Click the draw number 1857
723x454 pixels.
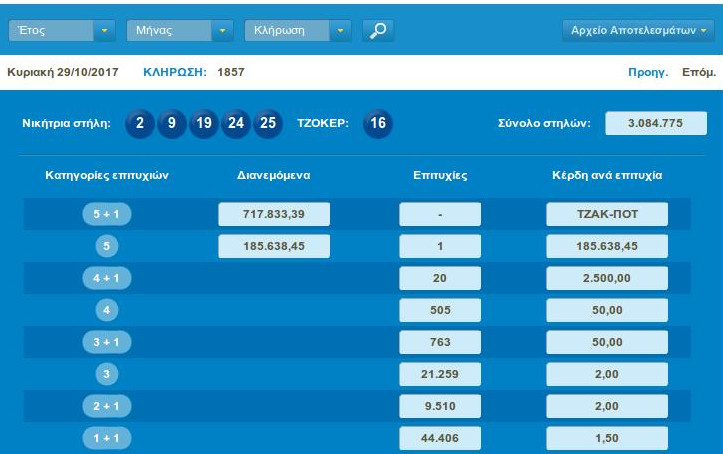pyautogui.click(x=231, y=72)
